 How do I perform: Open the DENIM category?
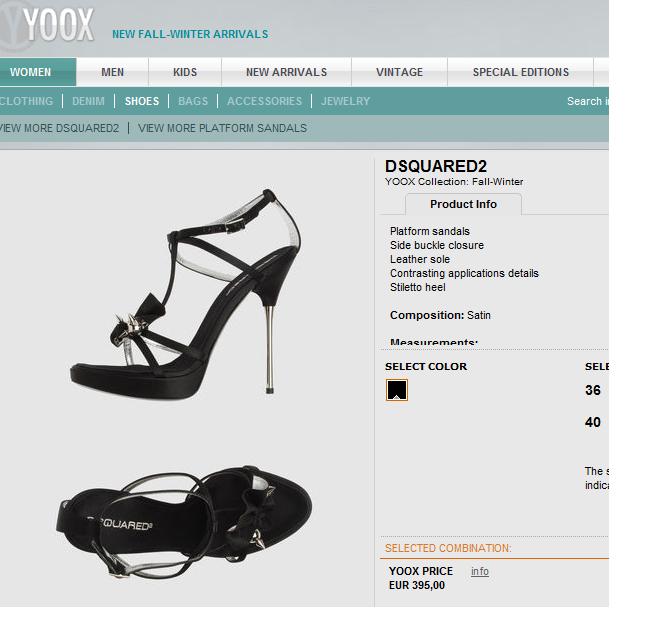[x=88, y=101]
